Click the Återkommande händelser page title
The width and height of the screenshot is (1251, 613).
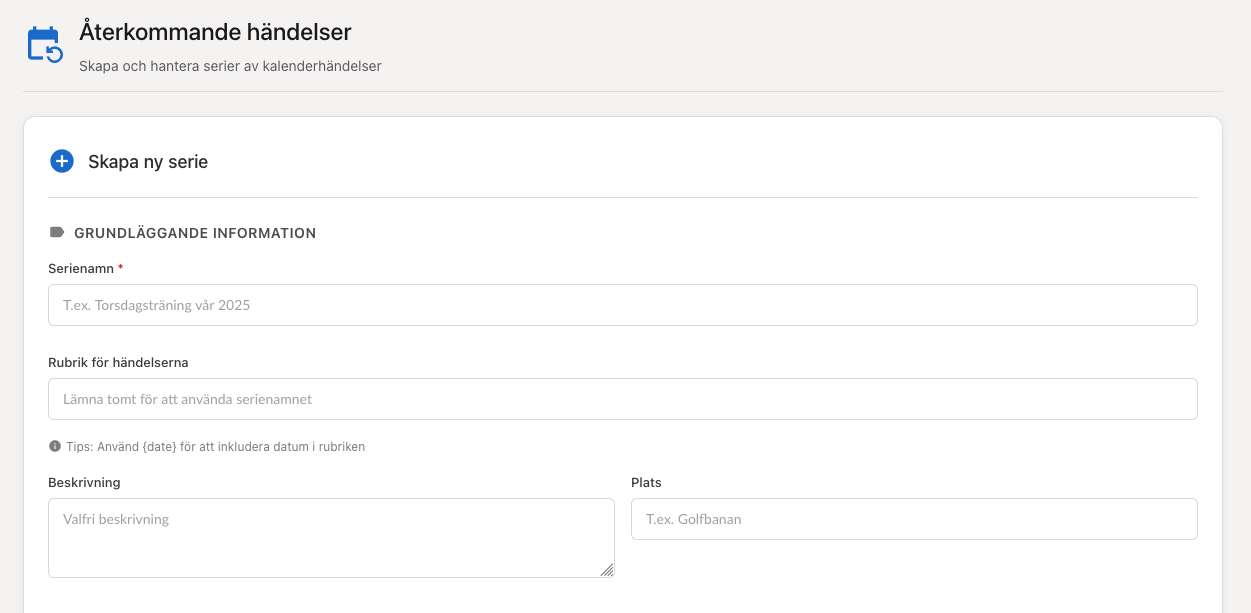coord(215,32)
